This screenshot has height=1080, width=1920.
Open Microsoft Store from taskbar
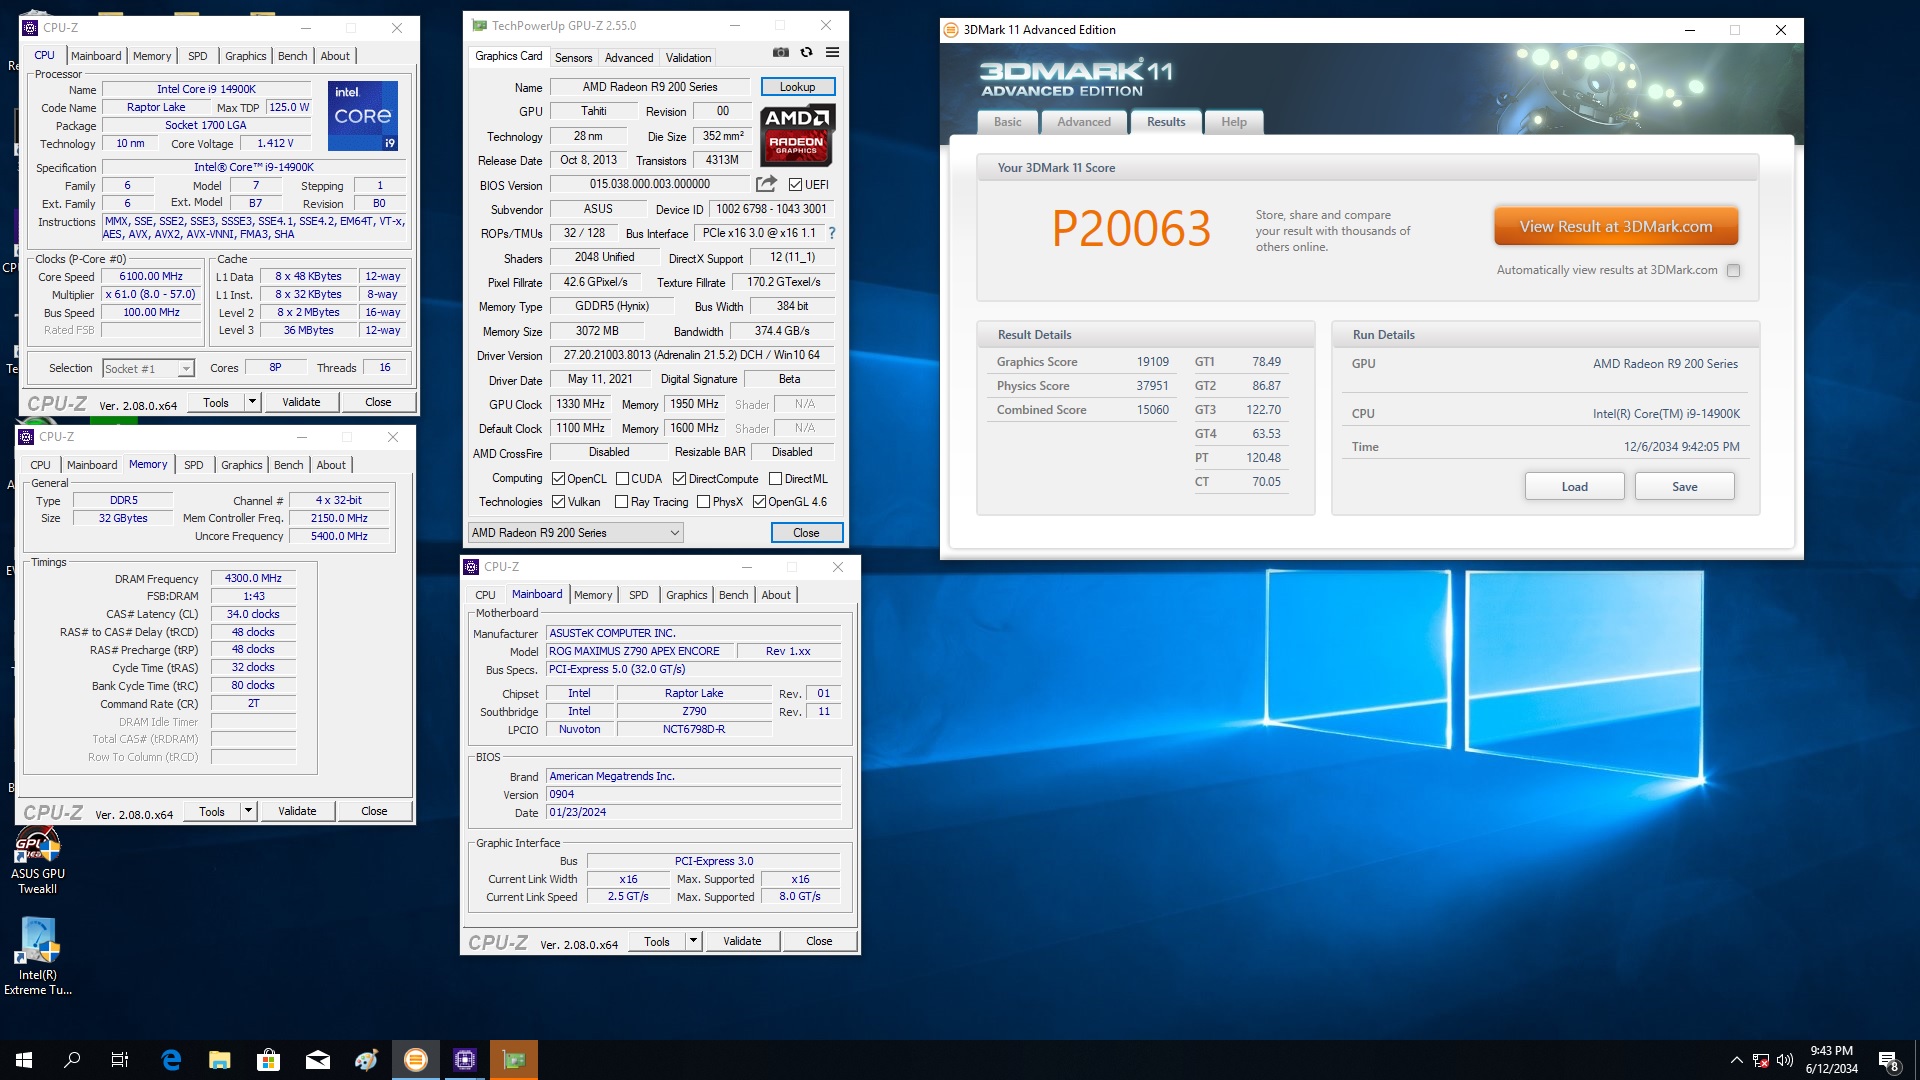click(268, 1060)
